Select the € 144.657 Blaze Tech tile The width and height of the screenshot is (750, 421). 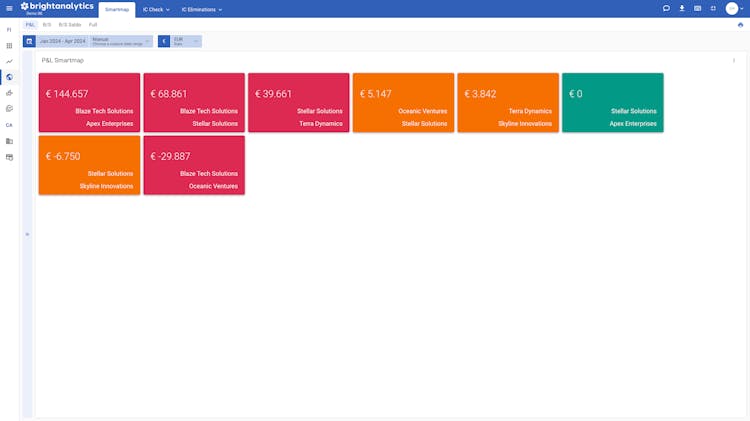coord(89,102)
